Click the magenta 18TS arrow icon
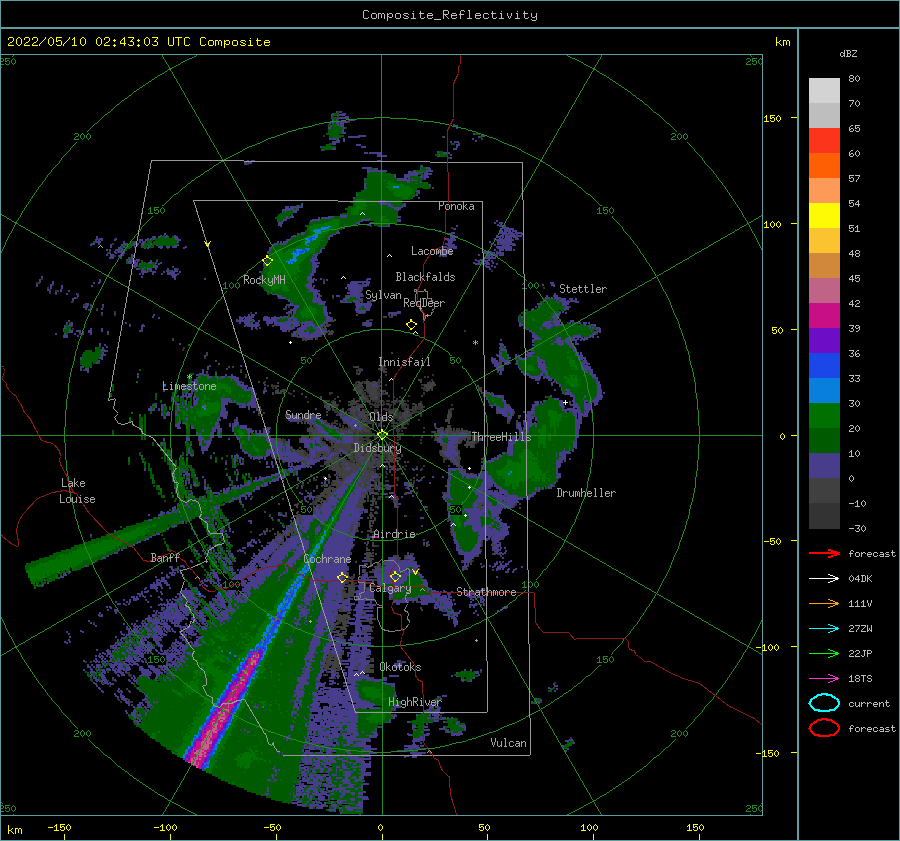The width and height of the screenshot is (900, 841). (824, 679)
